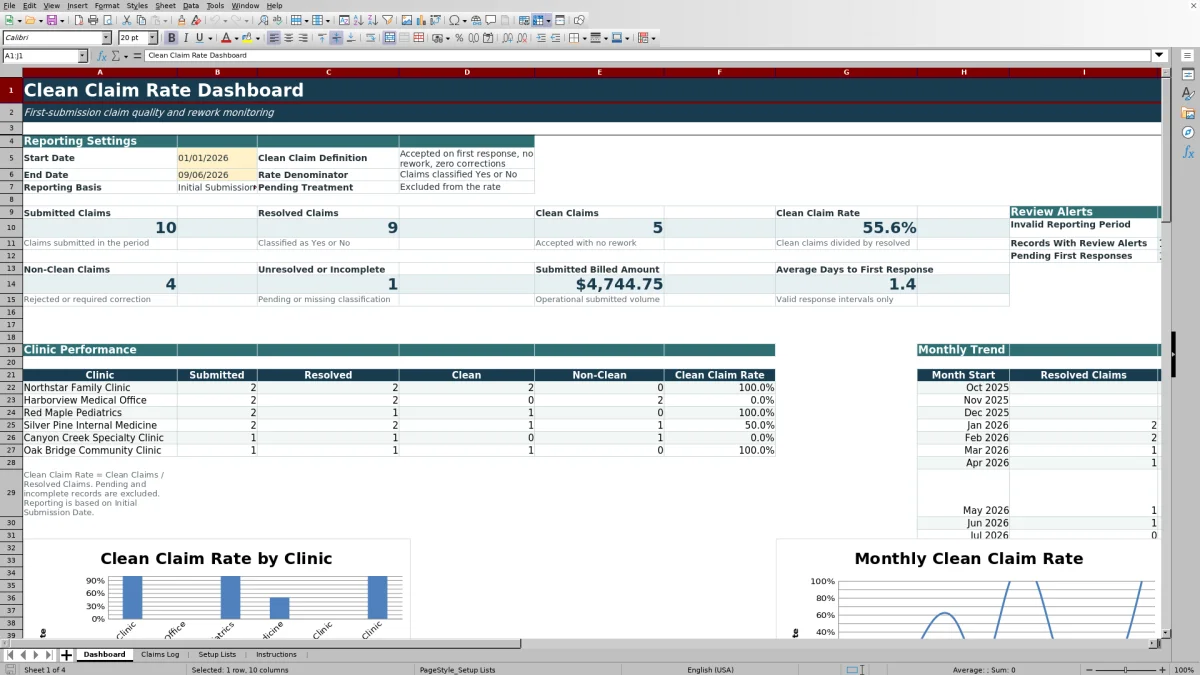
Task: Open the Sheet menu
Action: pos(165,6)
